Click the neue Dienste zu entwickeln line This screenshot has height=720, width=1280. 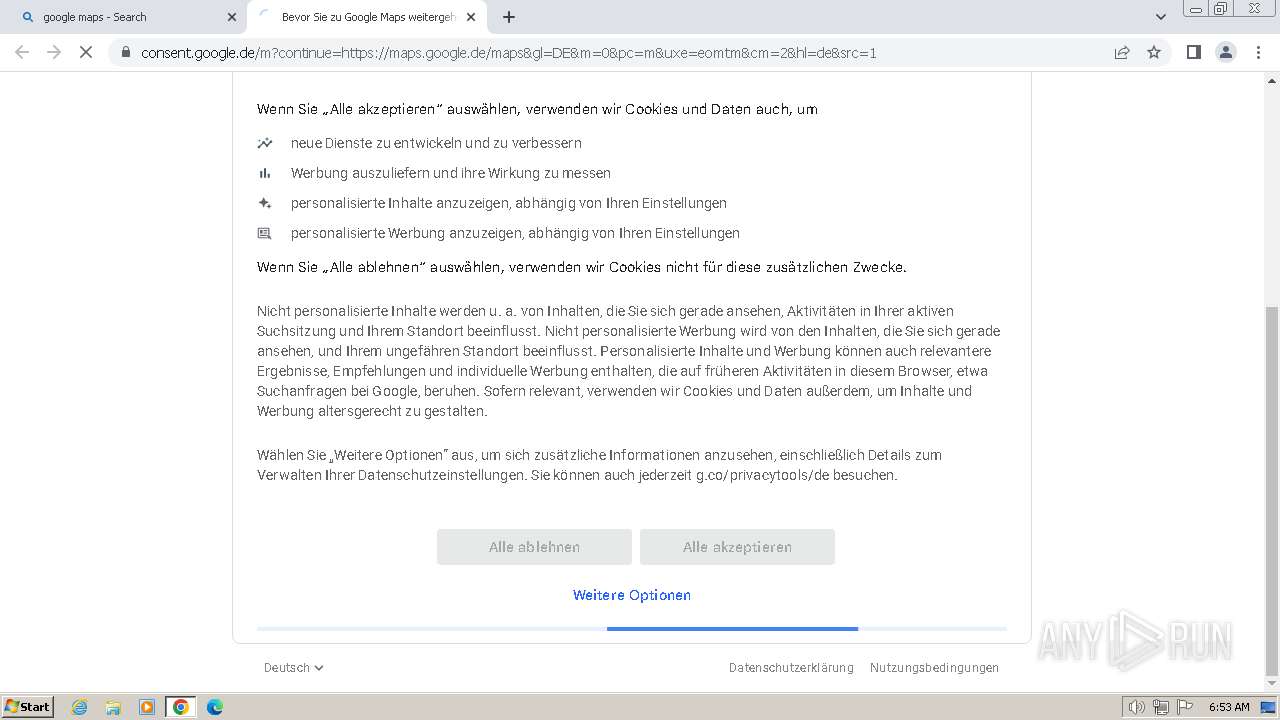pos(436,143)
